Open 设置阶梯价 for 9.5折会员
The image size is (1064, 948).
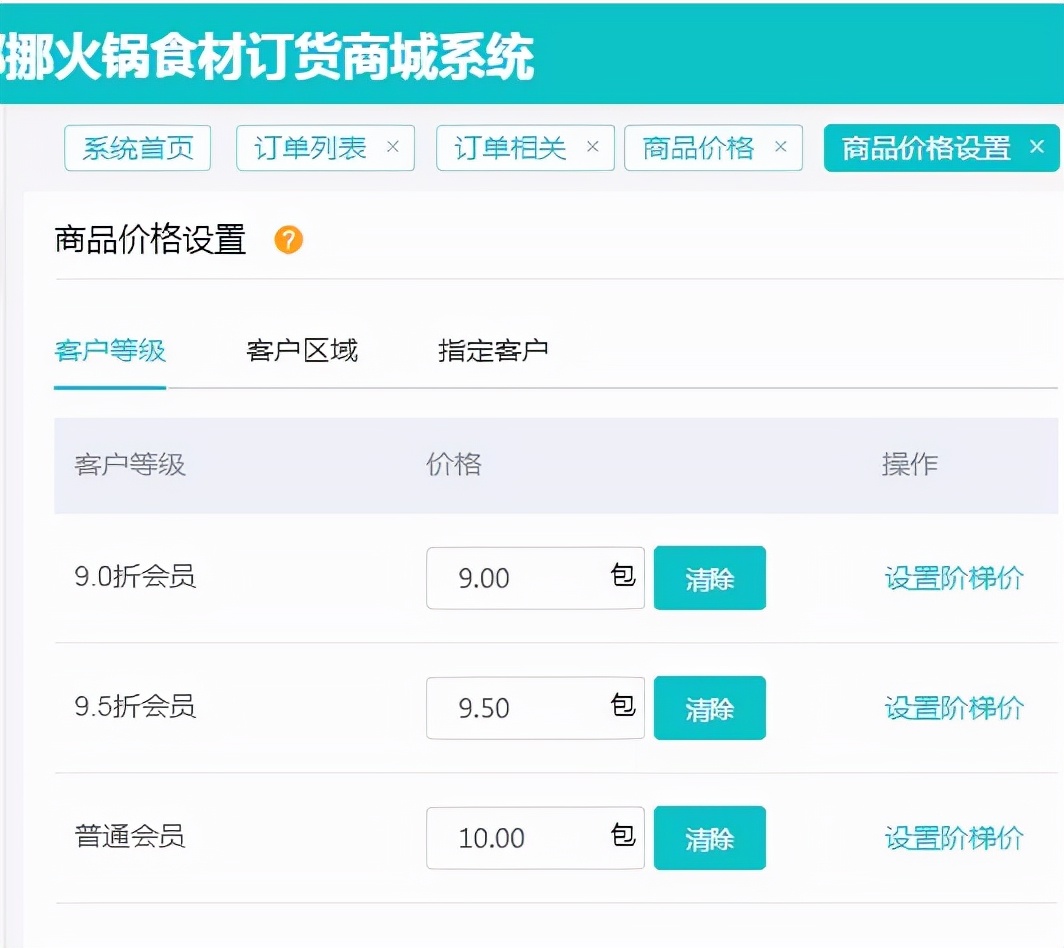[x=953, y=708]
